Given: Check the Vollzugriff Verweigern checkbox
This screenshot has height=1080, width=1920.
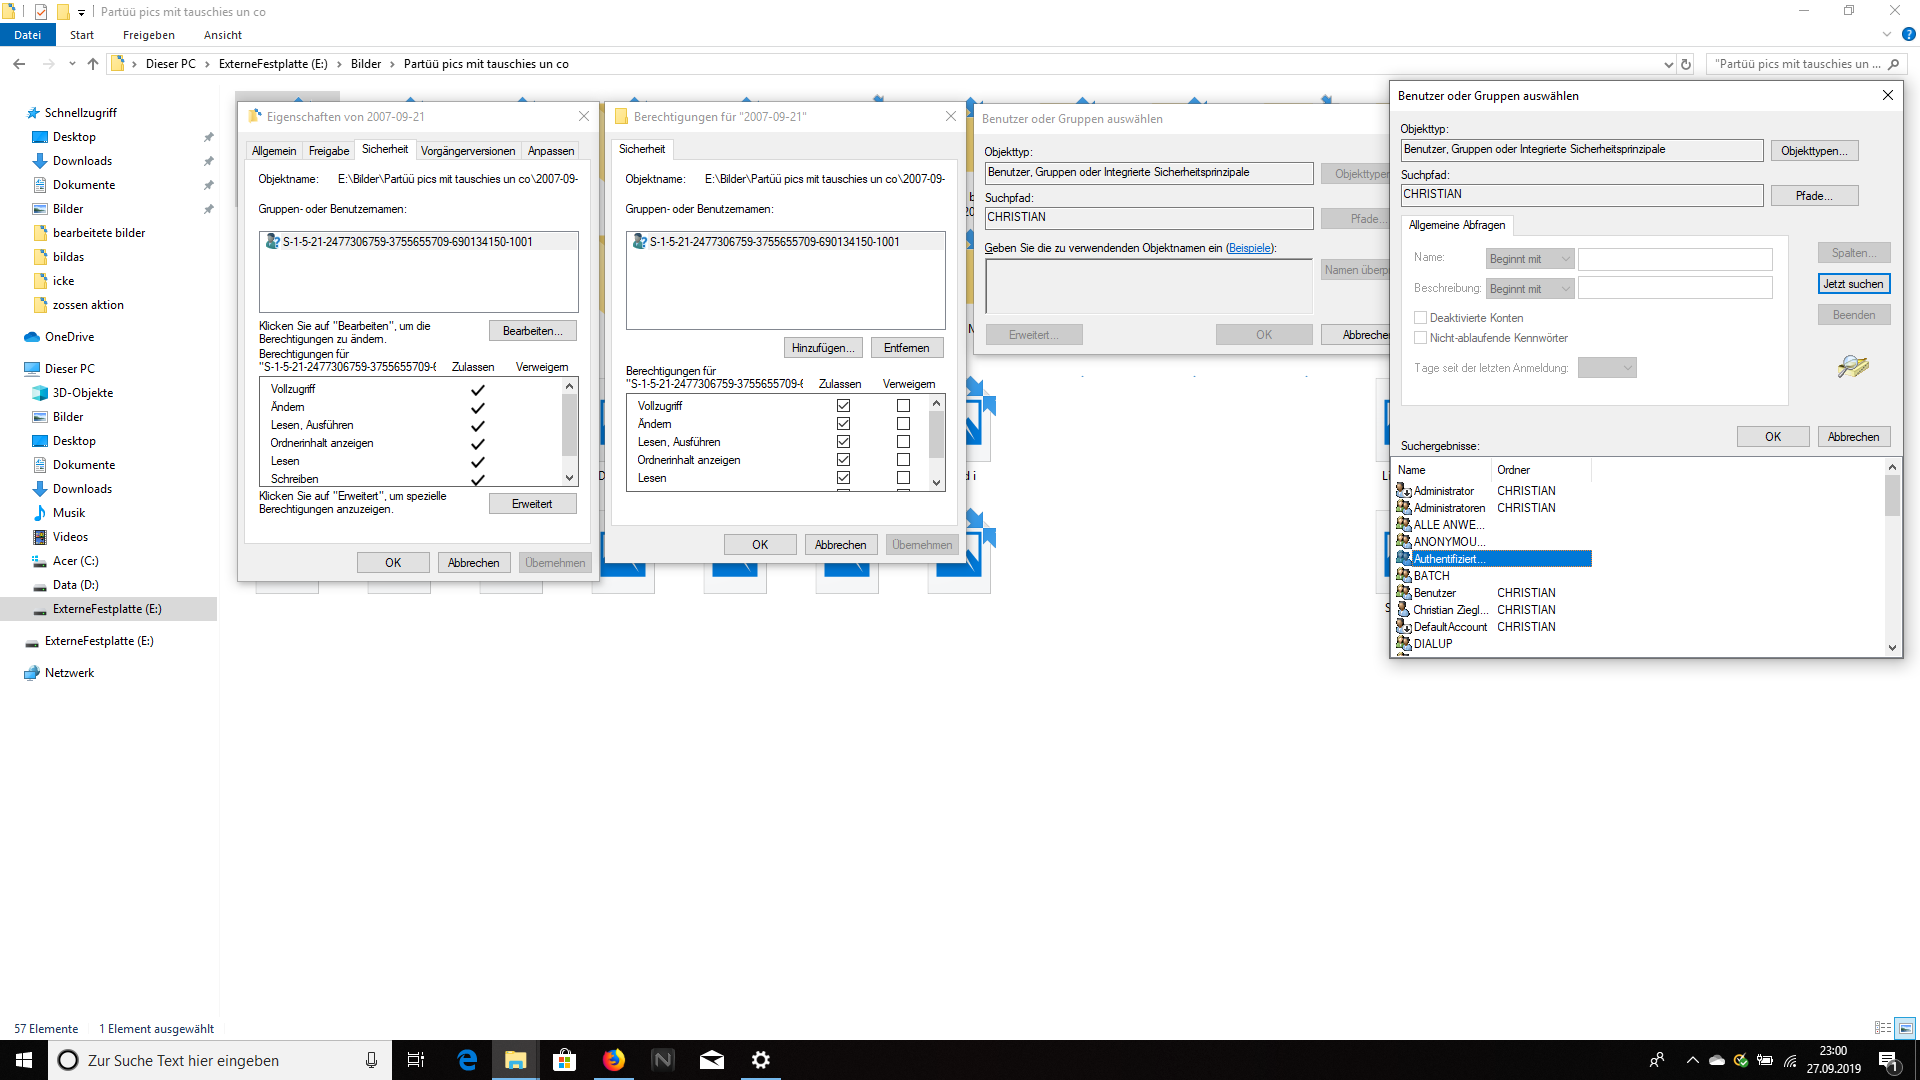Looking at the screenshot, I should point(903,406).
